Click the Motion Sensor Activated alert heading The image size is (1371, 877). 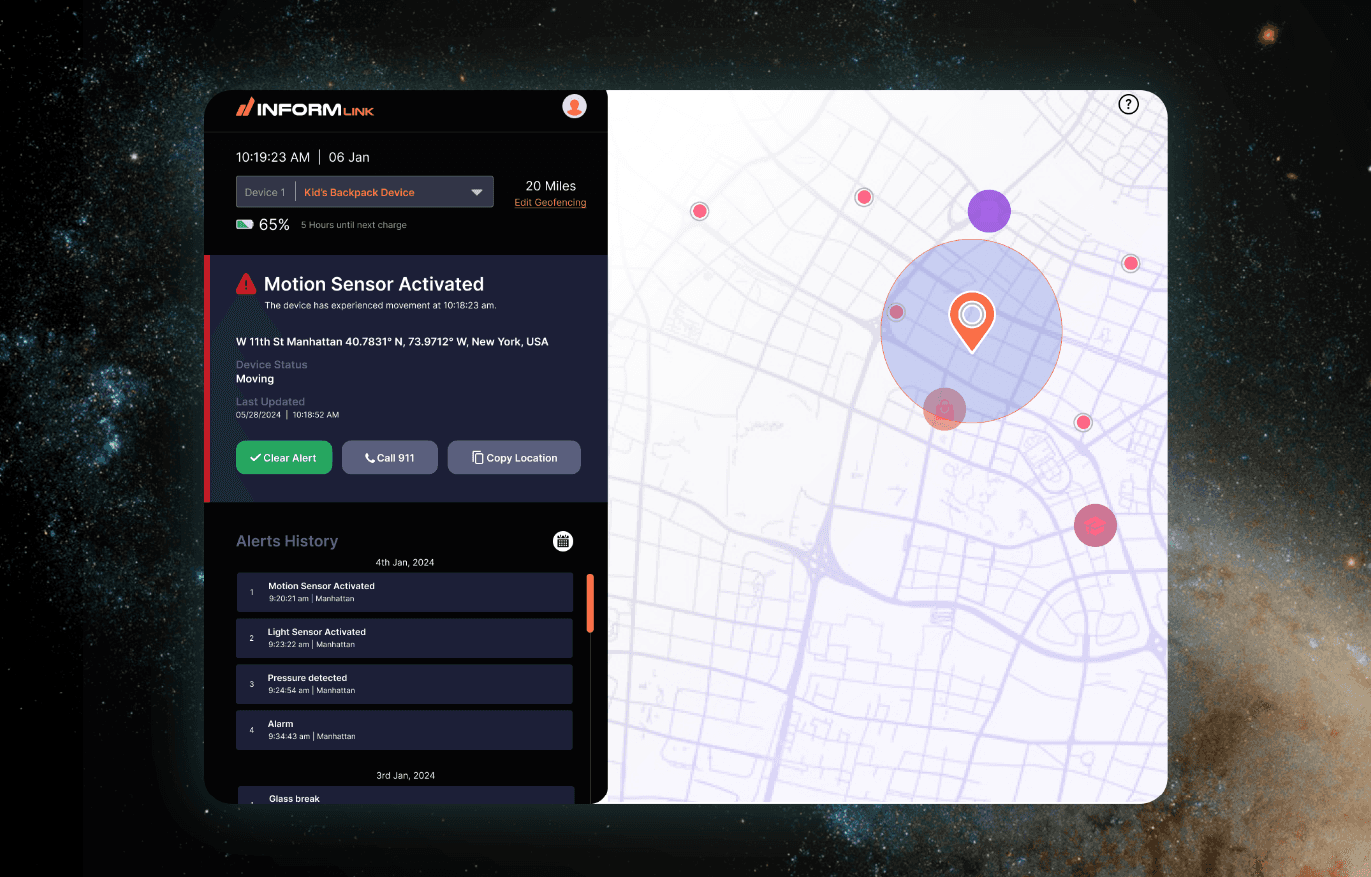point(374,284)
